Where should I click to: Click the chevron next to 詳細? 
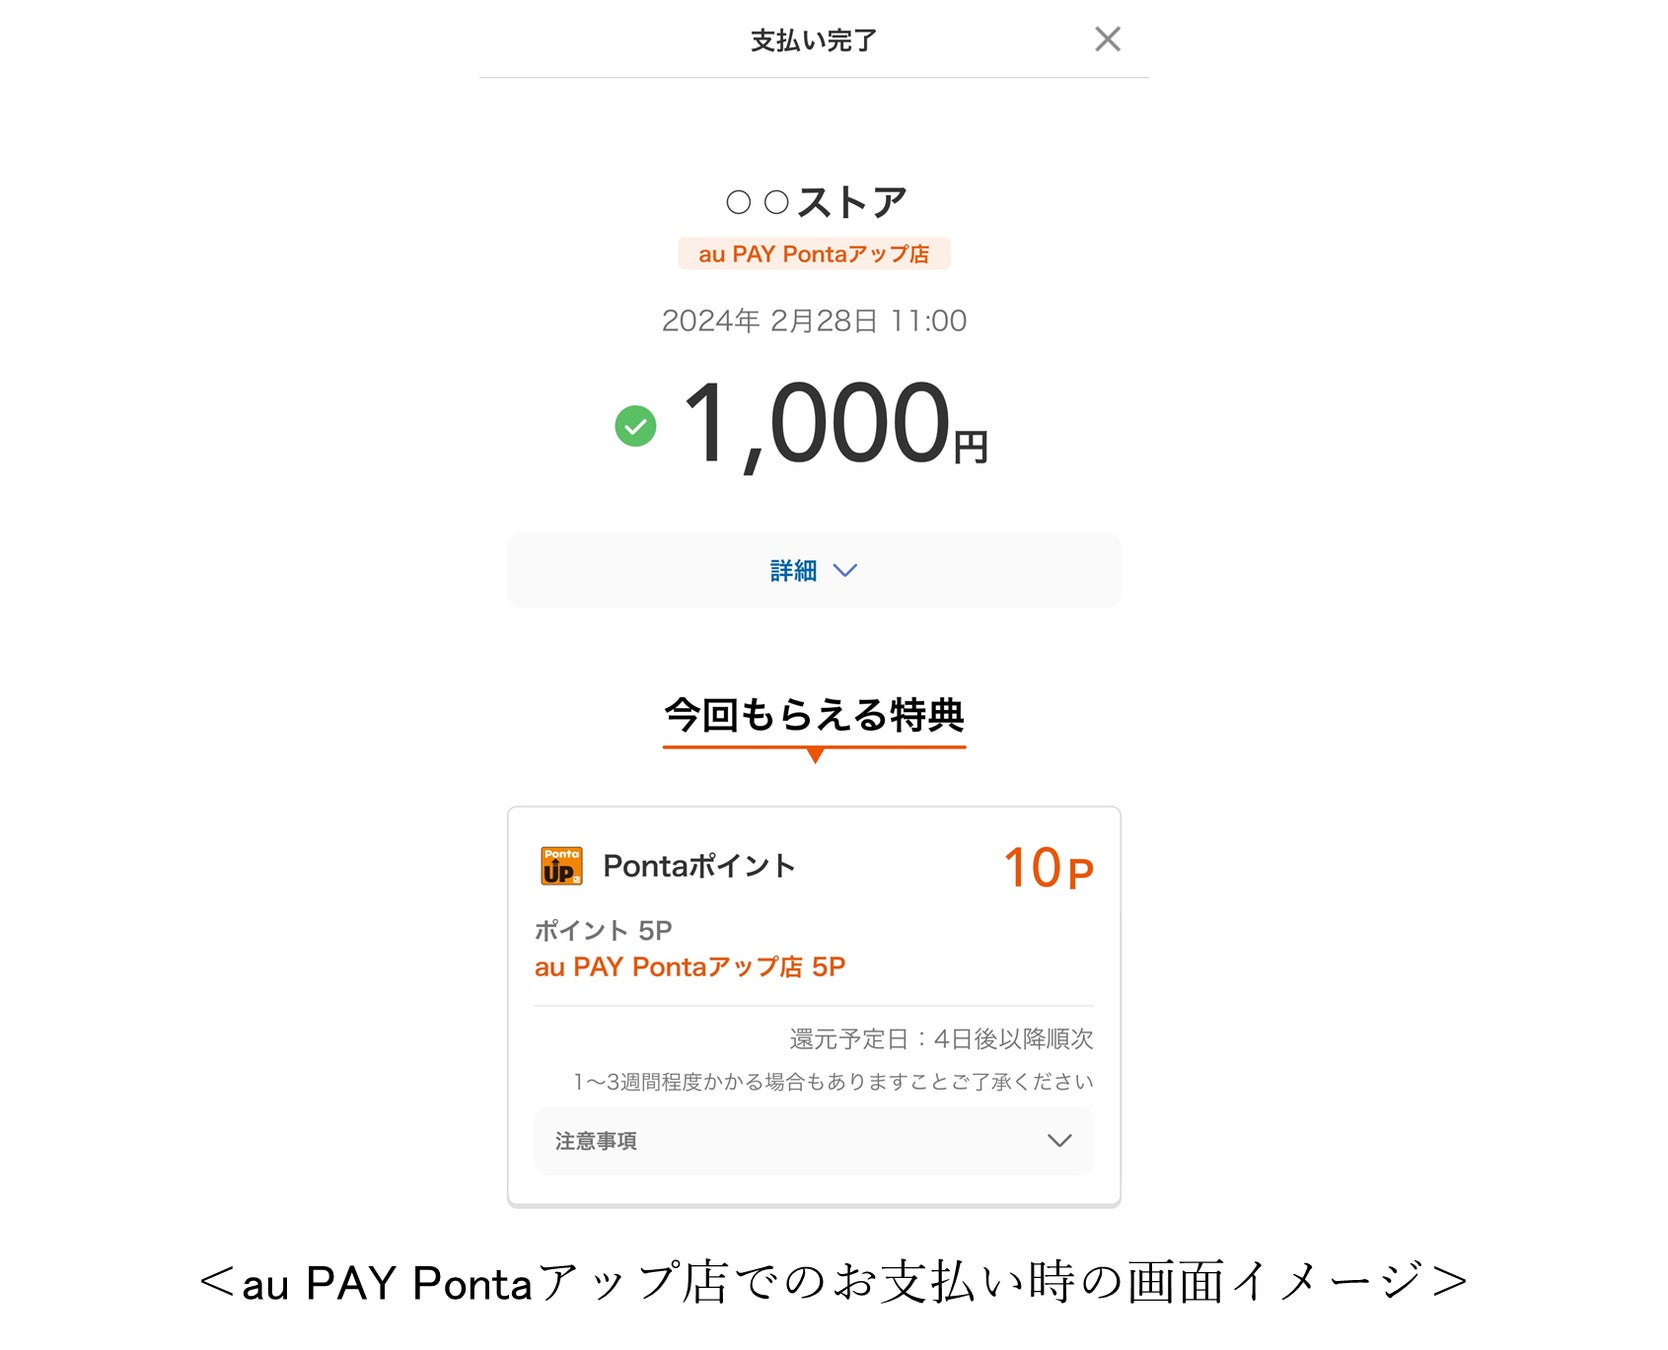(x=845, y=570)
